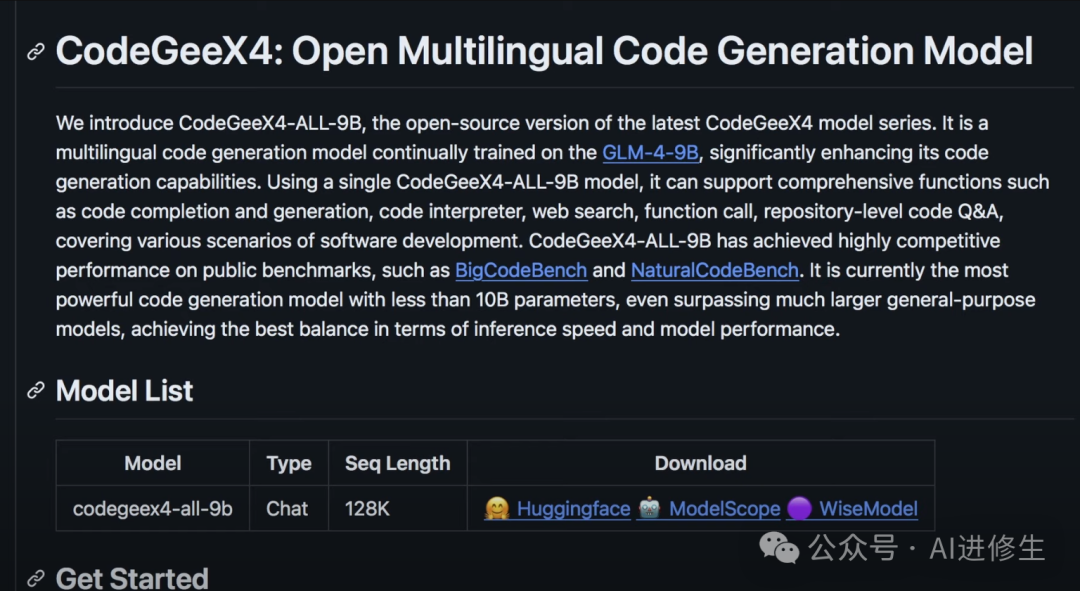Image resolution: width=1080 pixels, height=591 pixels.
Task: Click the robot emoji before ModelScope
Action: (x=650, y=509)
